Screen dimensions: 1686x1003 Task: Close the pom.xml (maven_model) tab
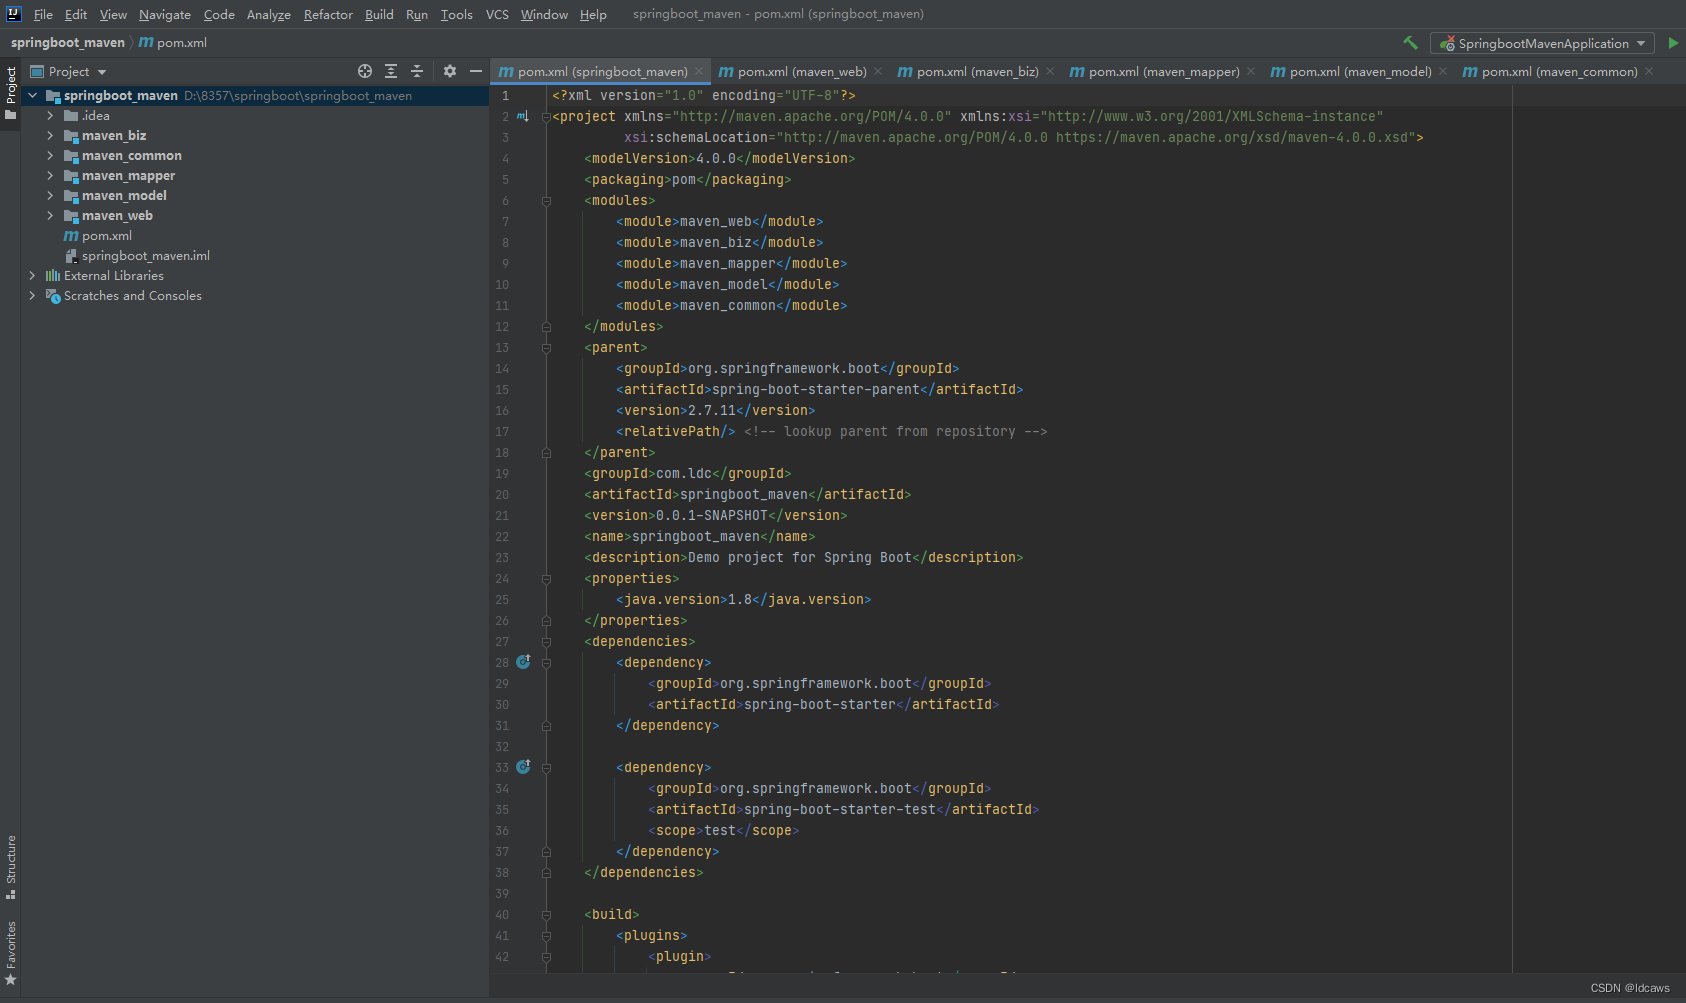coord(1443,72)
